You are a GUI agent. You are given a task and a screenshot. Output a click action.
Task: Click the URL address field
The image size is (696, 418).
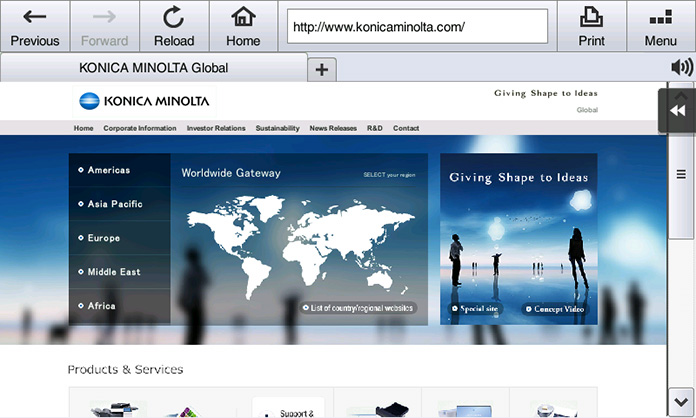417,27
